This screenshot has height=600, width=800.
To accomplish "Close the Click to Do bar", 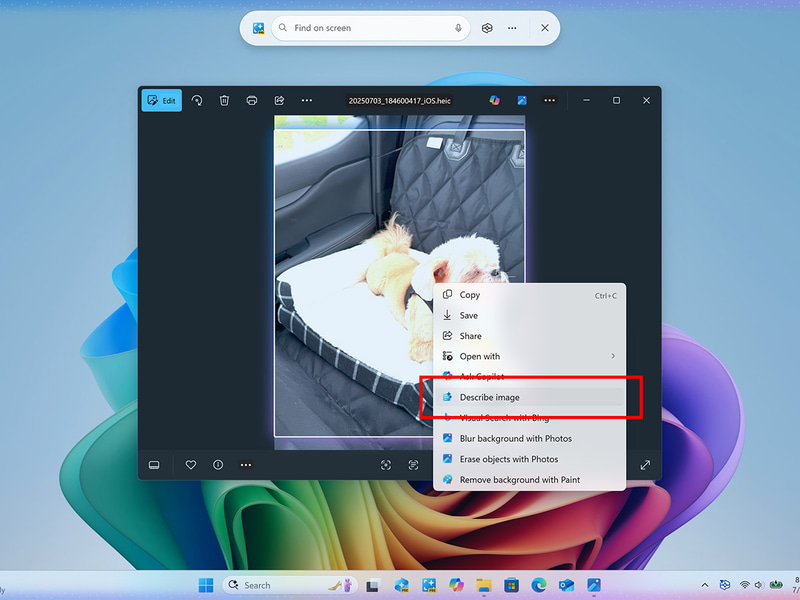I will (545, 28).
